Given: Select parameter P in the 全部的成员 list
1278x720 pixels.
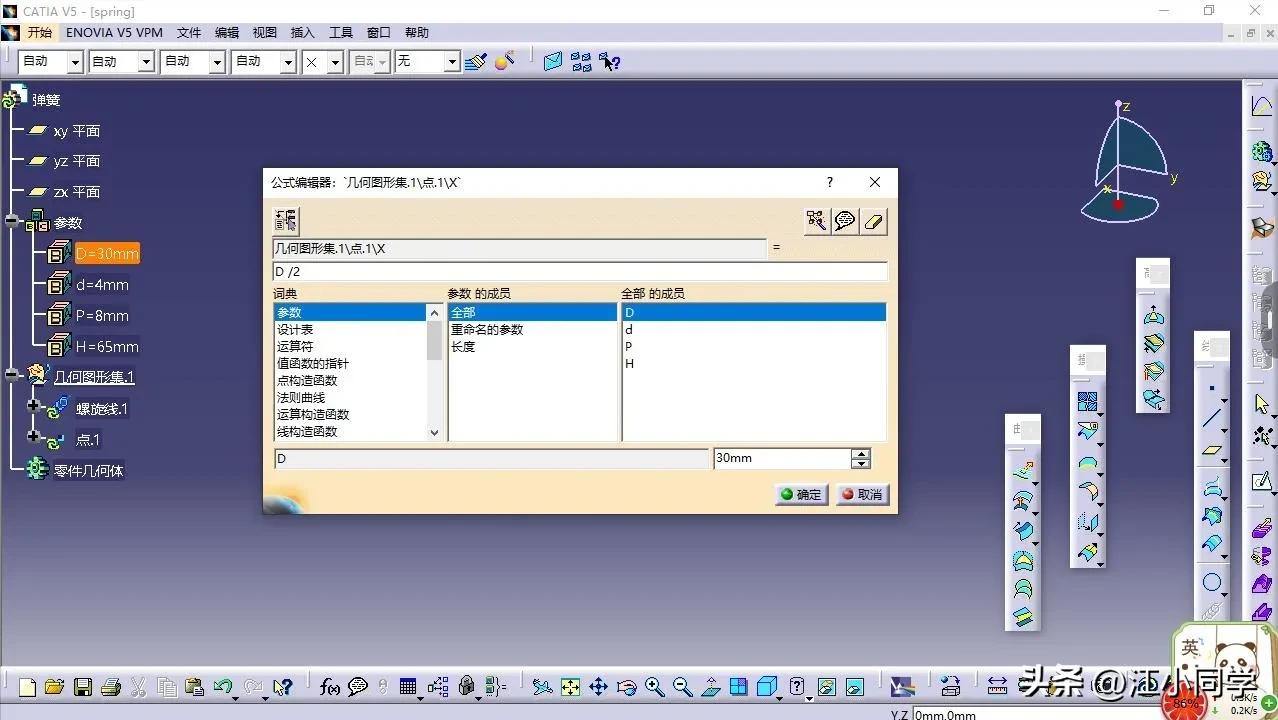Looking at the screenshot, I should pos(700,346).
